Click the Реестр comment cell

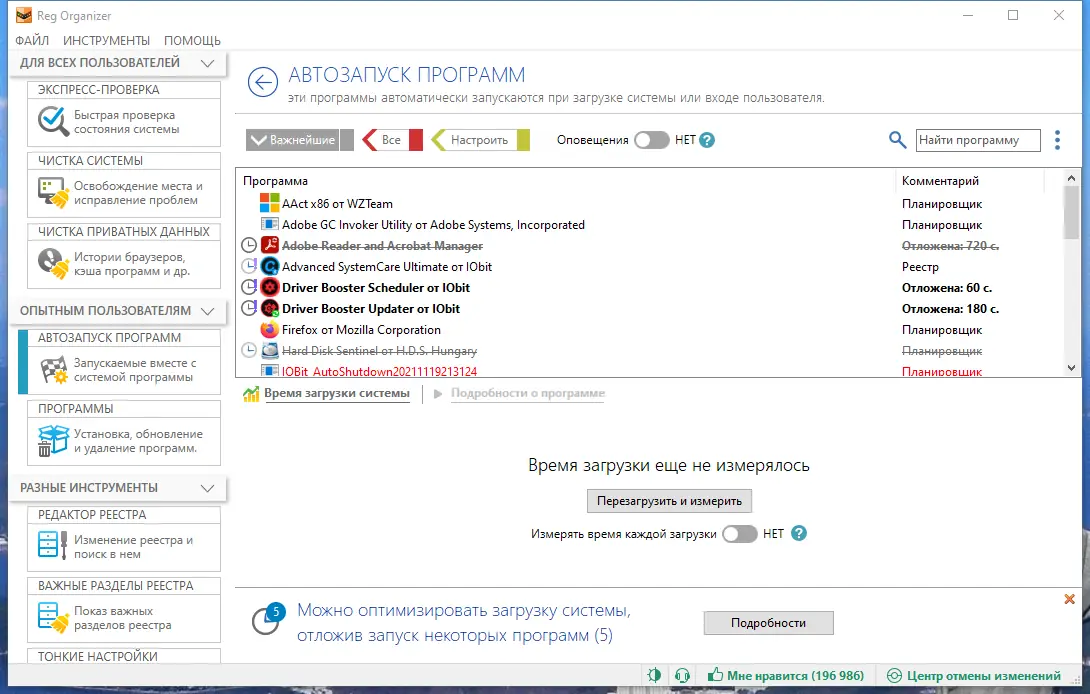(920, 267)
